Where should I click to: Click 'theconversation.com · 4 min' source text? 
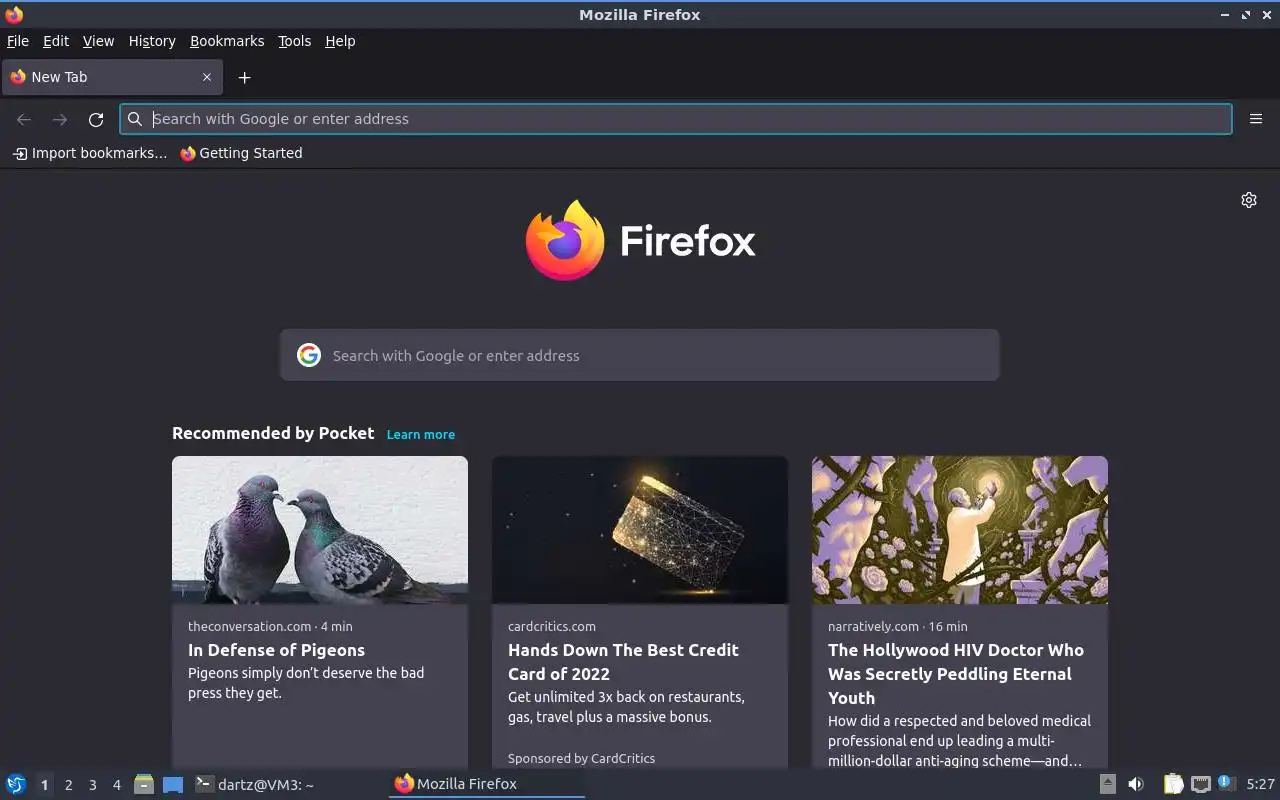(270, 626)
